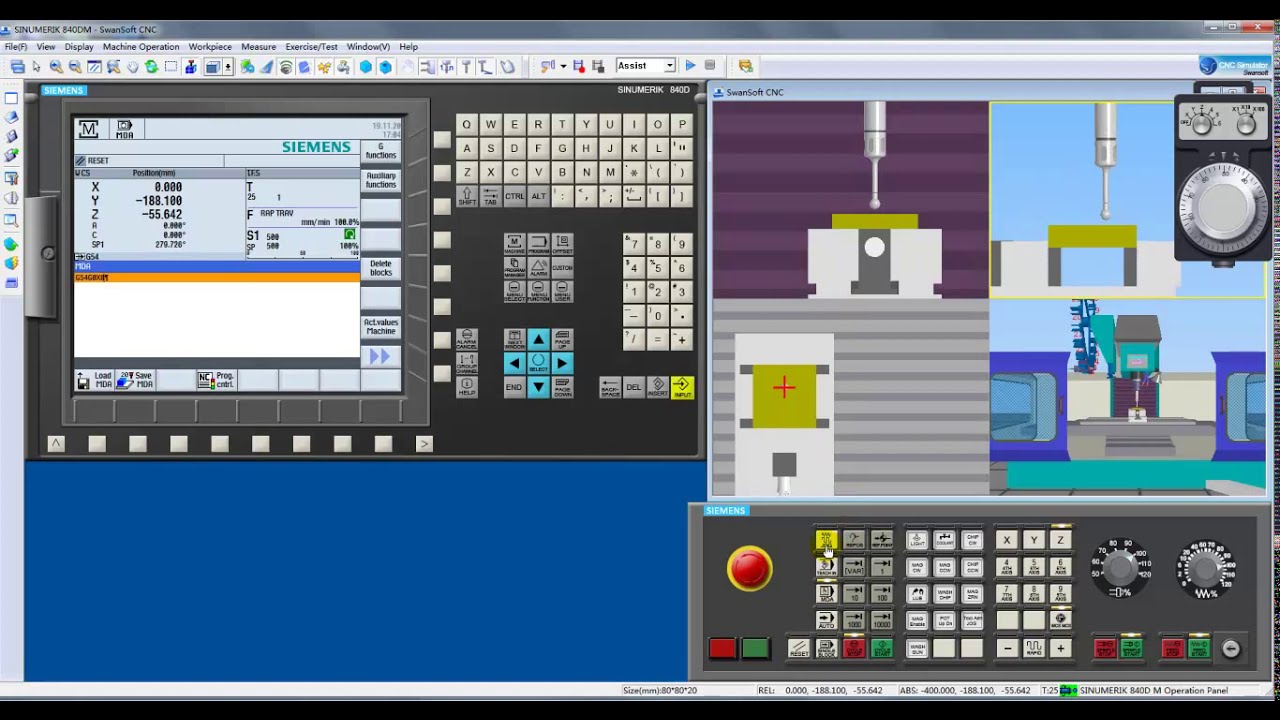The width and height of the screenshot is (1280, 720).
Task: Click the RAPID traverse override key
Action: tap(1034, 649)
